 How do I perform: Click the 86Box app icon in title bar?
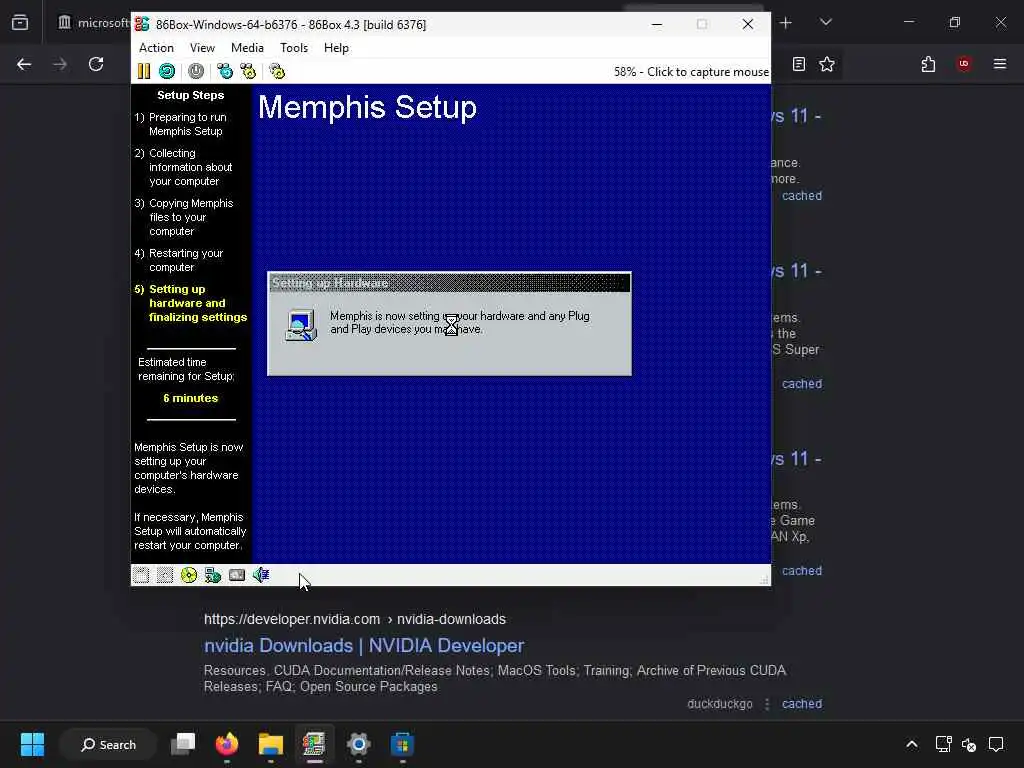tap(142, 24)
